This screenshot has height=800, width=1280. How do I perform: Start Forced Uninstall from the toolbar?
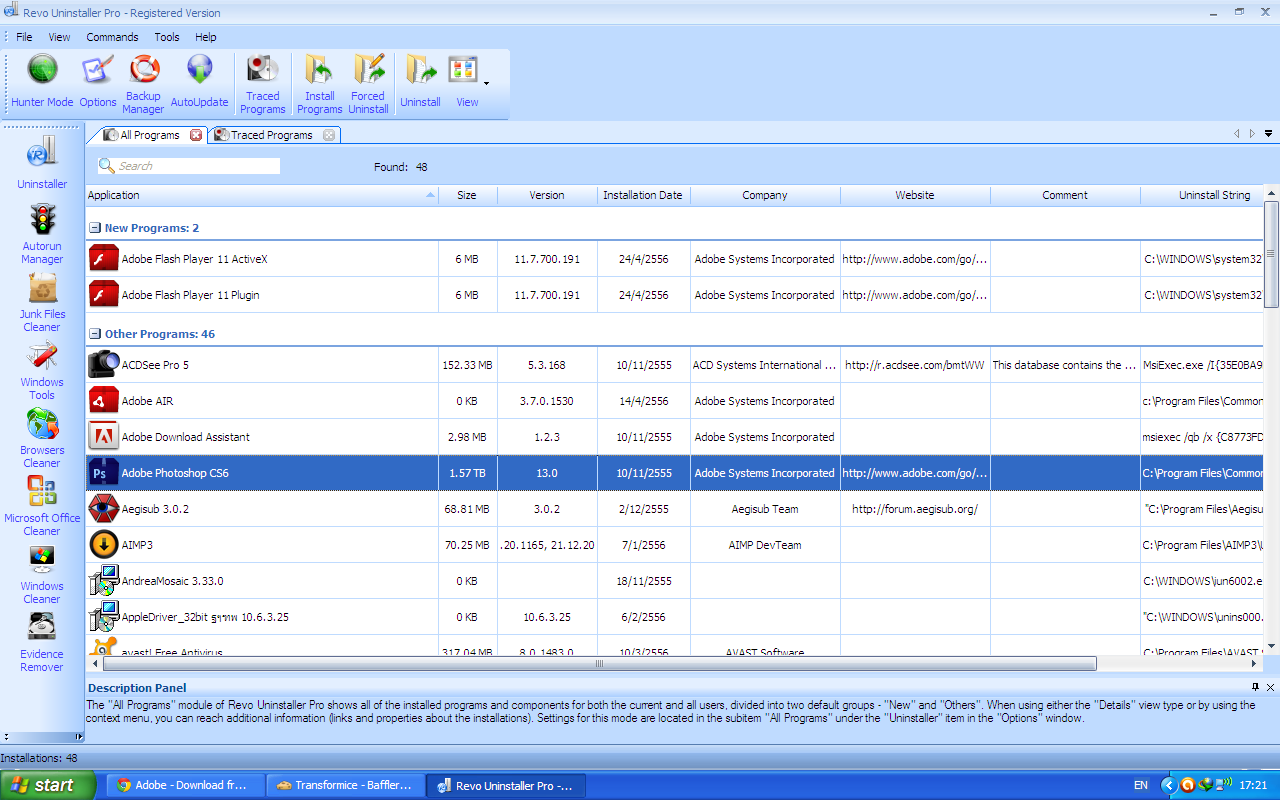point(369,84)
